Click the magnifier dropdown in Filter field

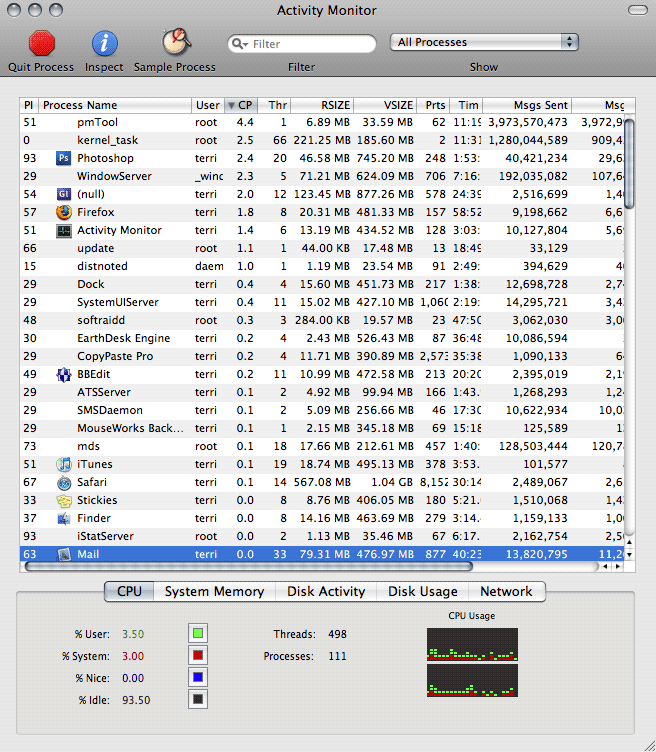[240, 44]
